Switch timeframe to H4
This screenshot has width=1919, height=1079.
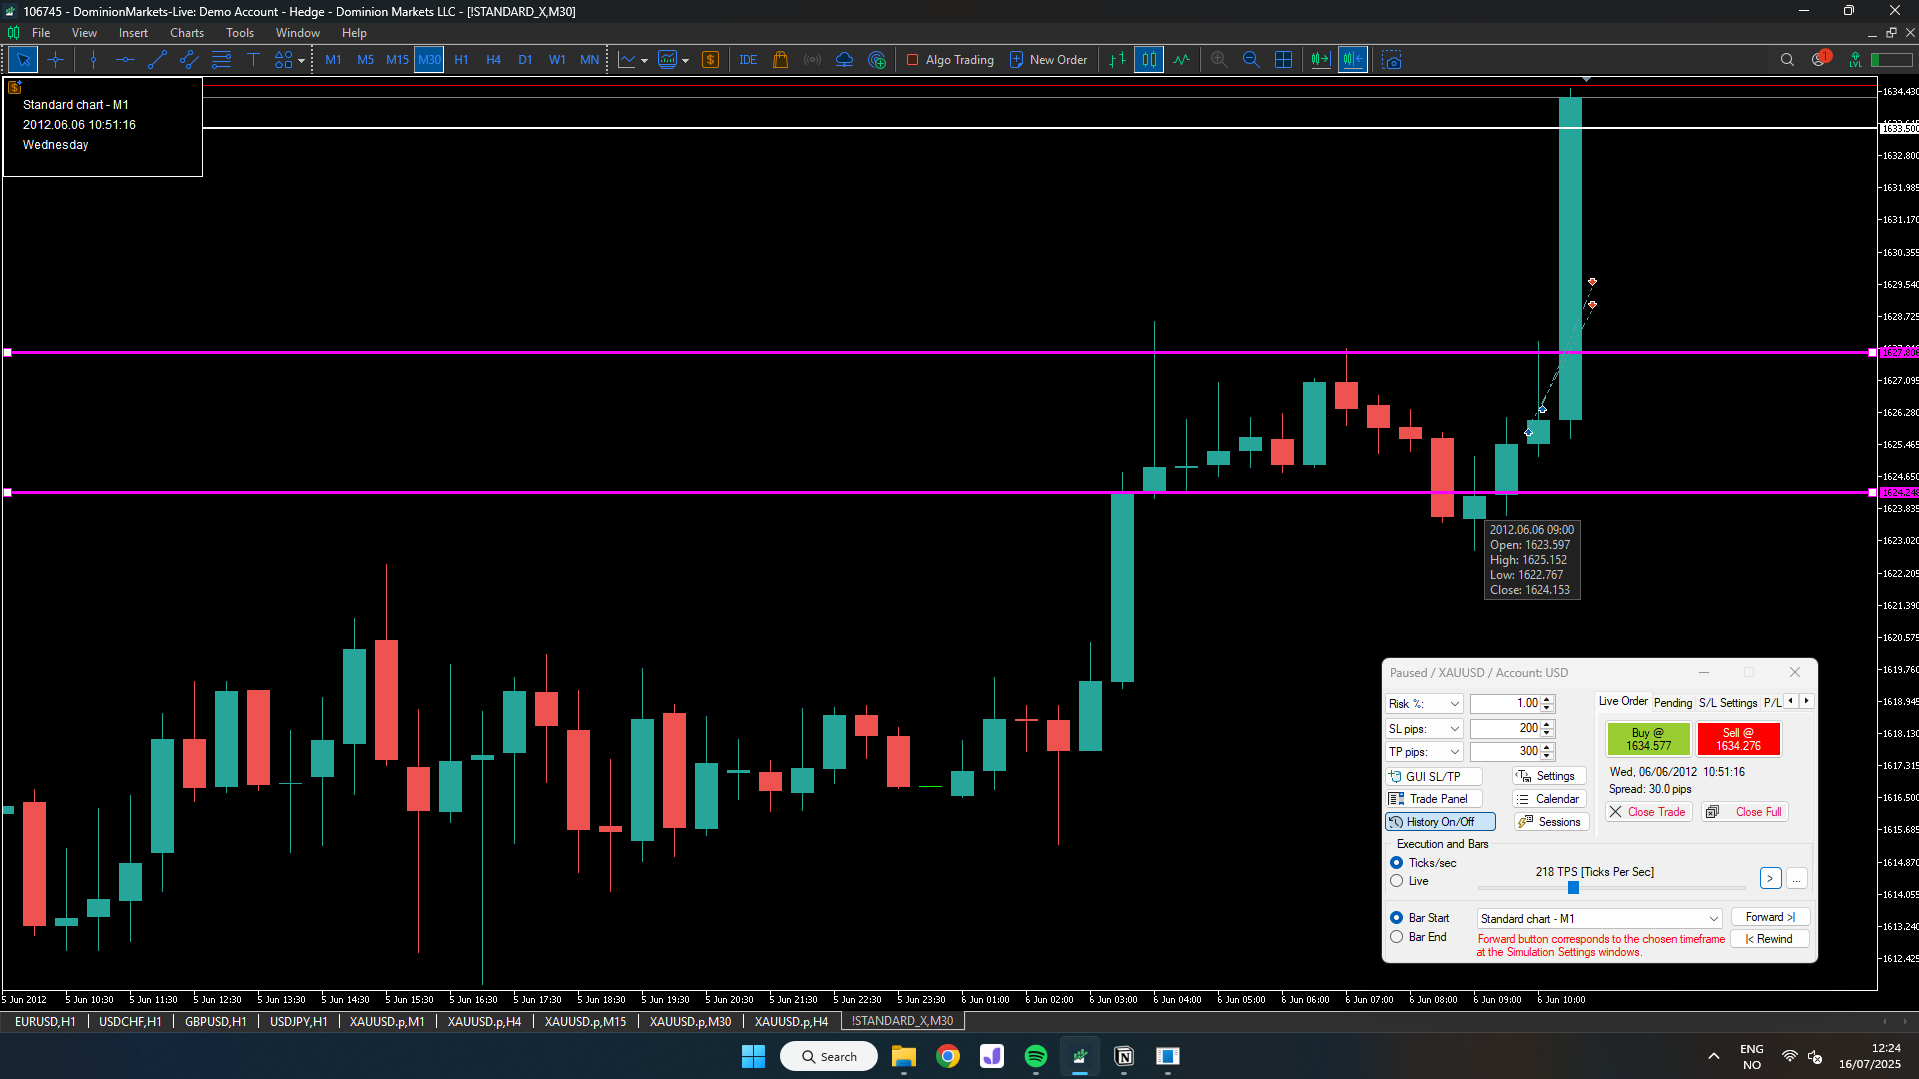coord(493,60)
